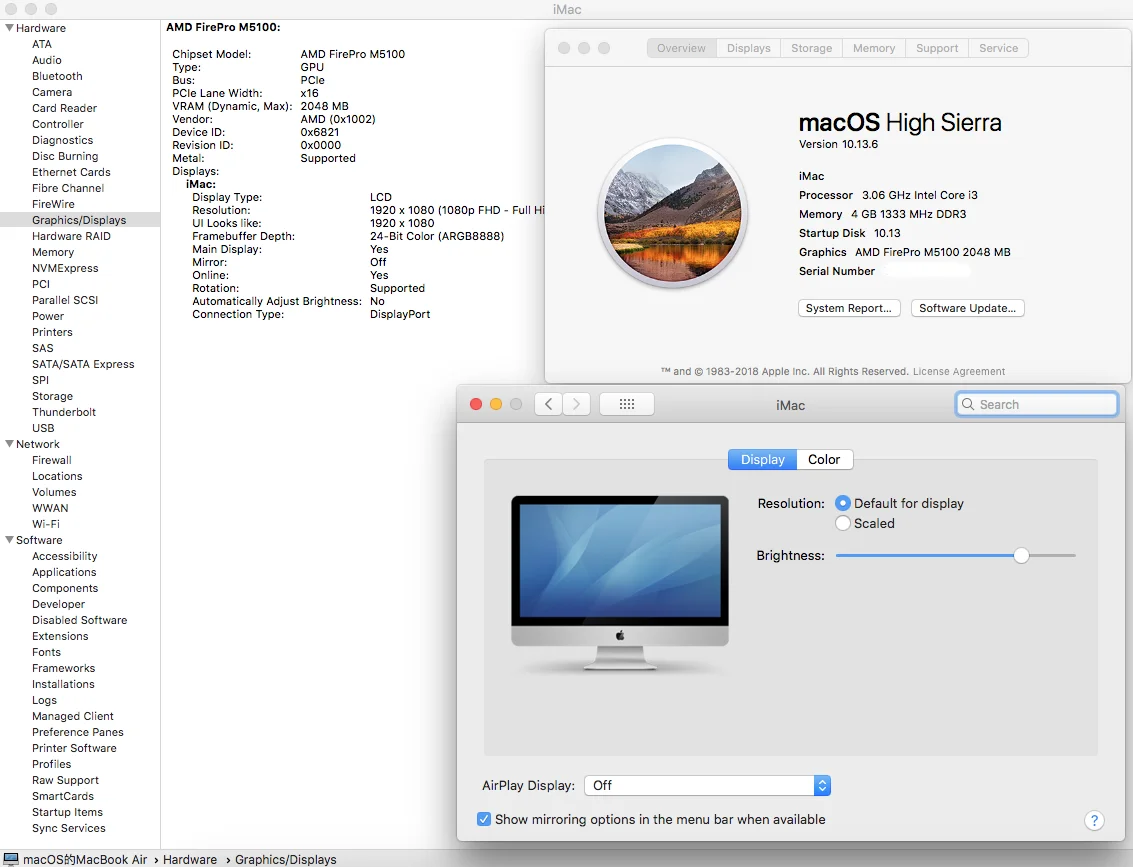
Task: Uncheck Show mirroring options in menu bar
Action: tap(484, 819)
